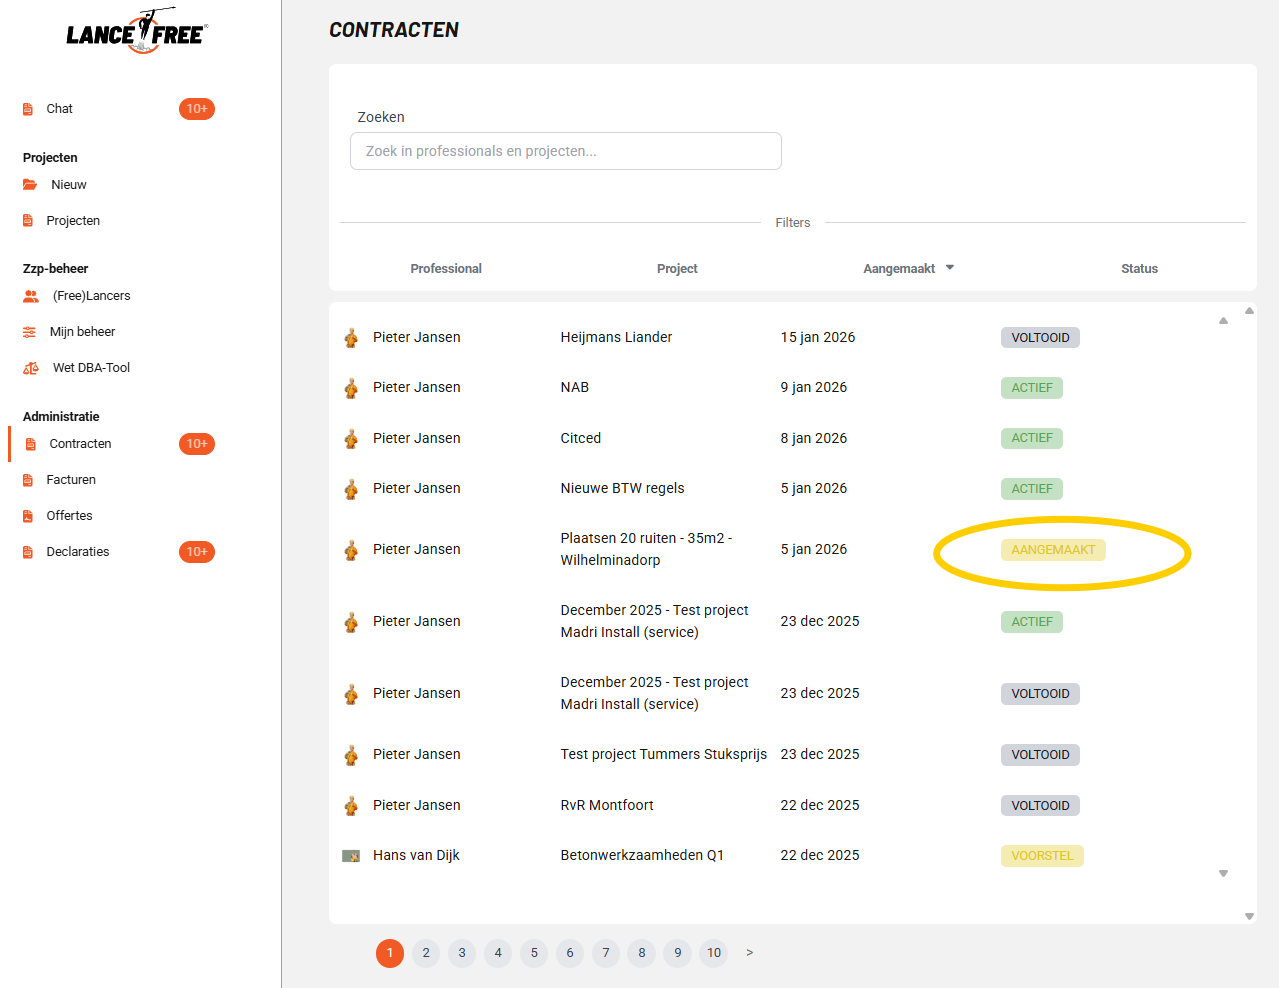Click the list scrollbar down arrow
This screenshot has width=1279, height=988.
pyautogui.click(x=1249, y=916)
